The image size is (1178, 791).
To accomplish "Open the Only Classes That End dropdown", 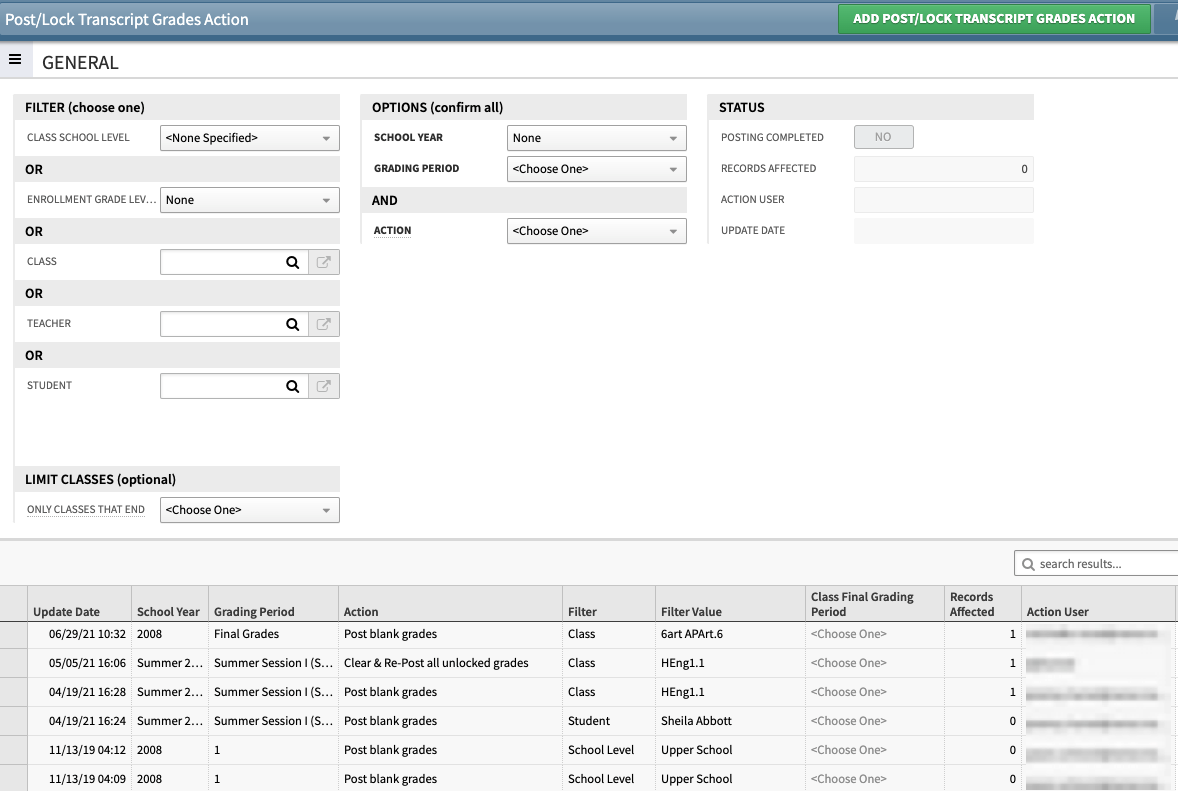I will pos(249,509).
